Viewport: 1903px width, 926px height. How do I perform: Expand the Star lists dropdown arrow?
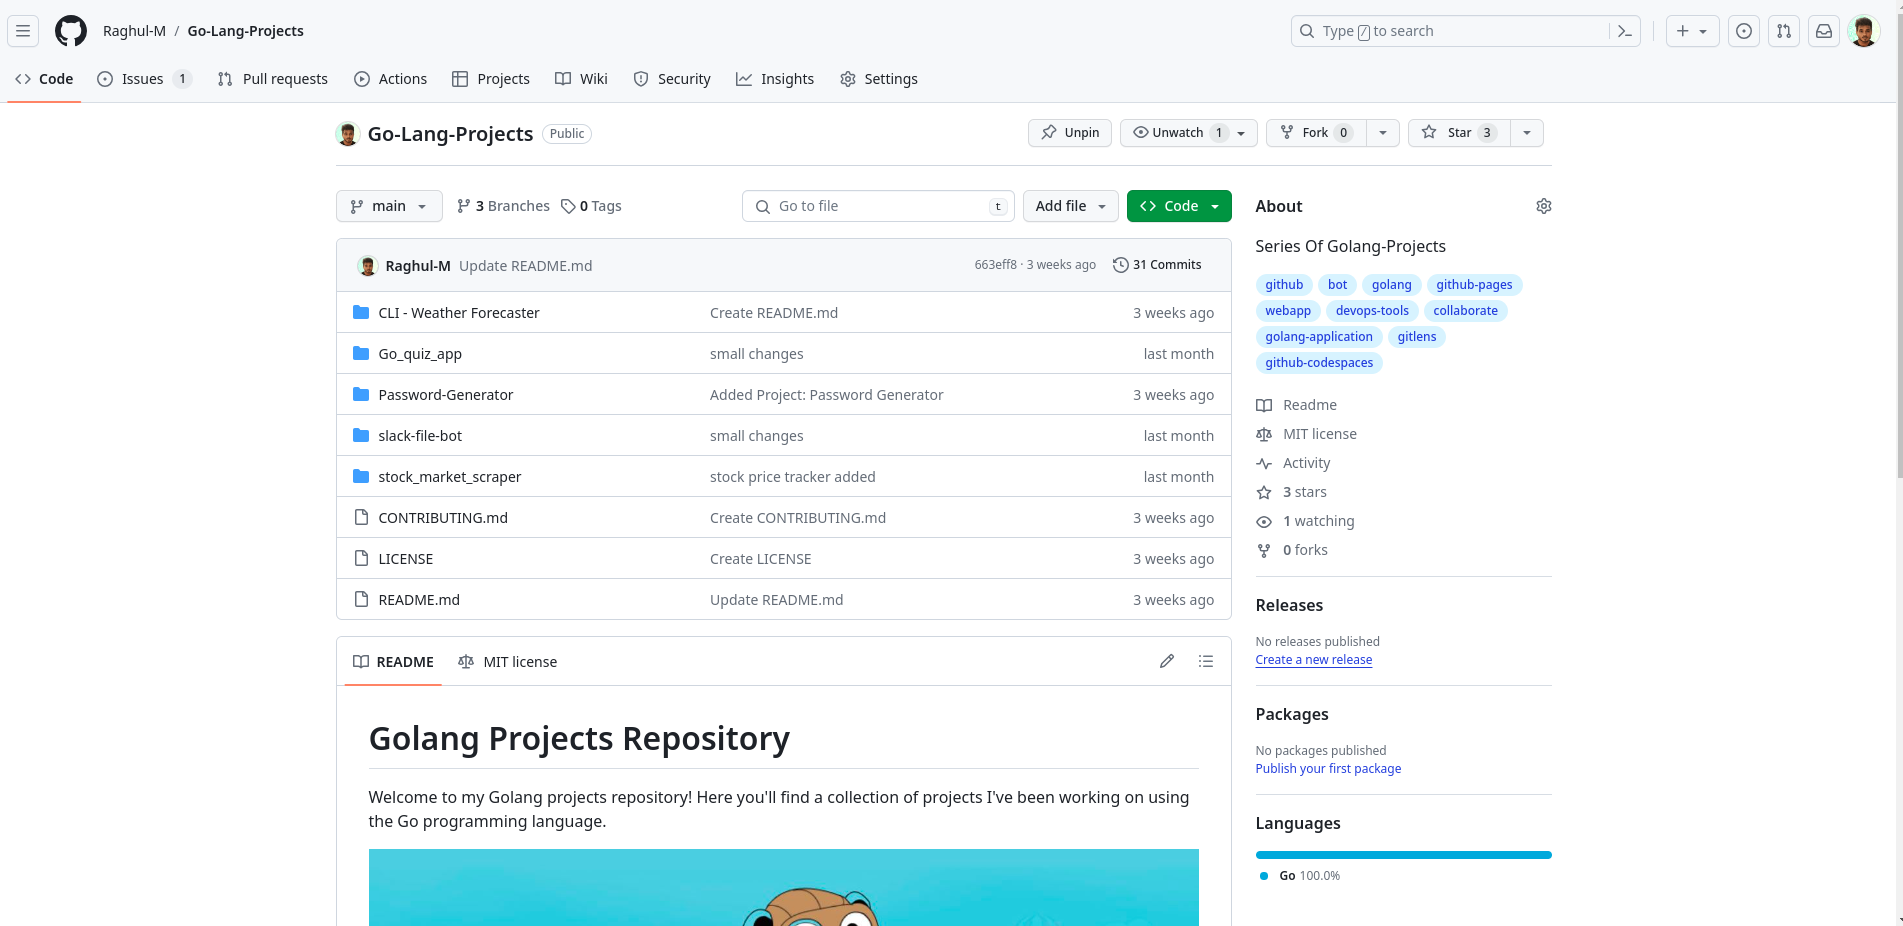(1527, 133)
